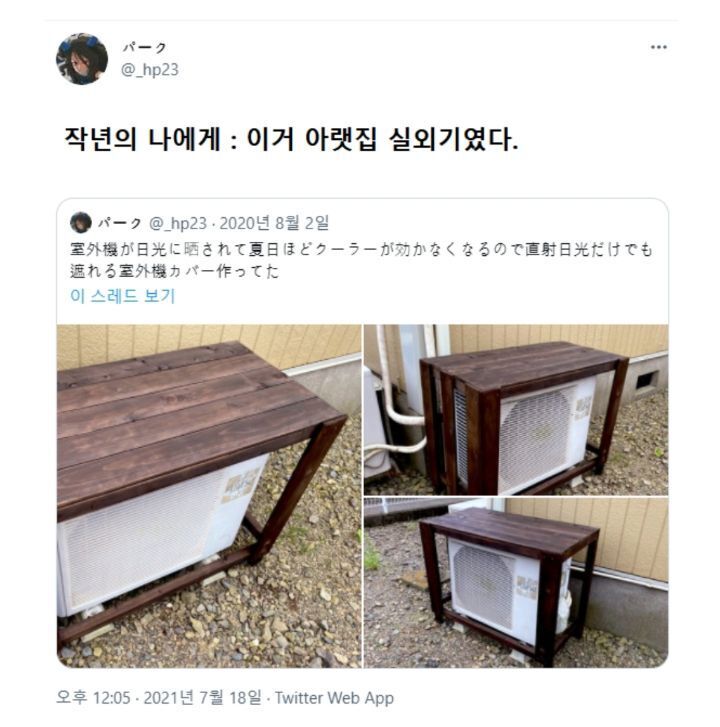Image resolution: width=720 pixels, height=727 pixels.
Task: Click the Japanese quoted tweet text
Action: [x=361, y=260]
